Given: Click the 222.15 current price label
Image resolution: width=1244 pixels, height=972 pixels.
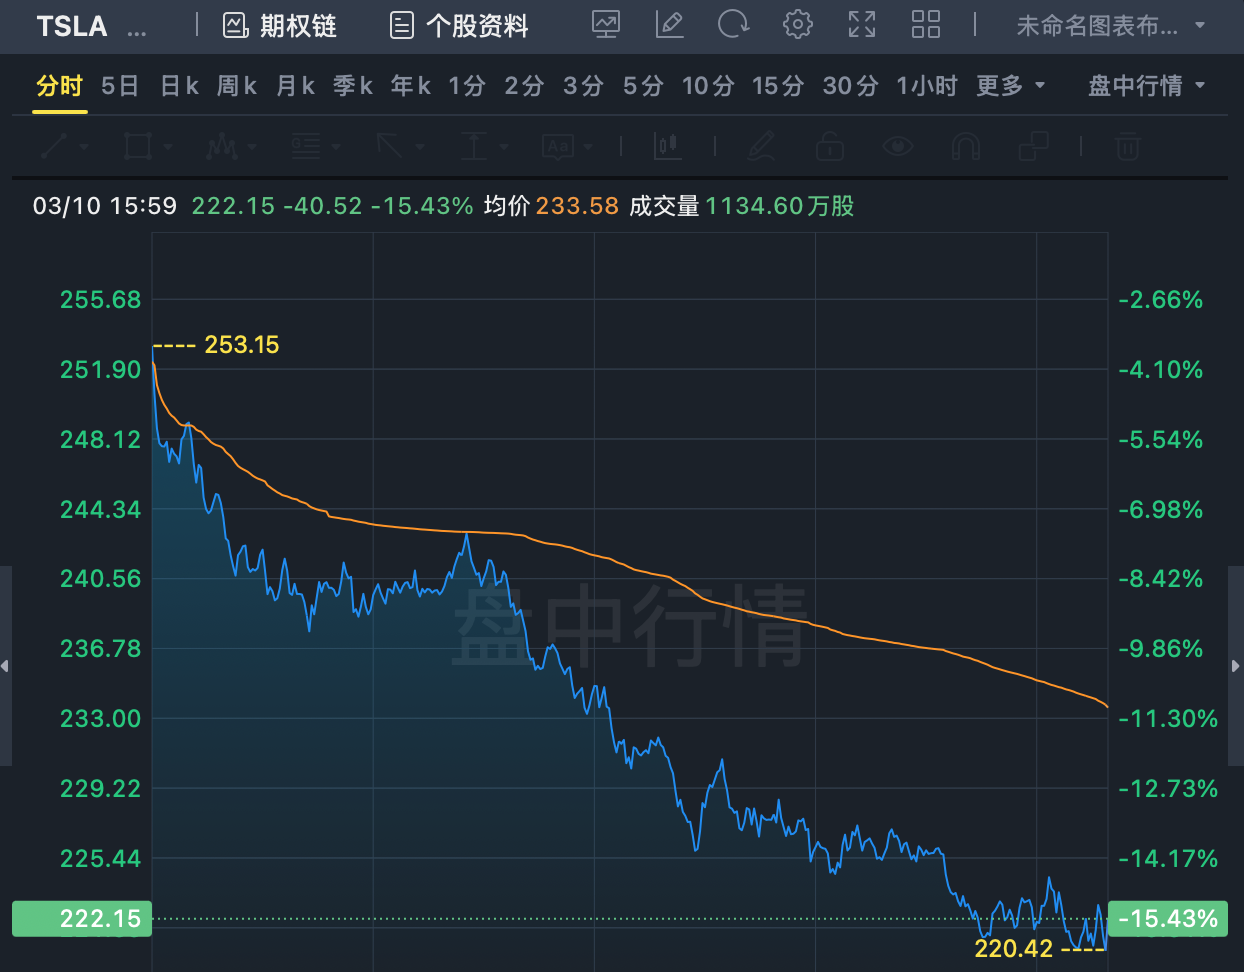Looking at the screenshot, I should tap(82, 919).
